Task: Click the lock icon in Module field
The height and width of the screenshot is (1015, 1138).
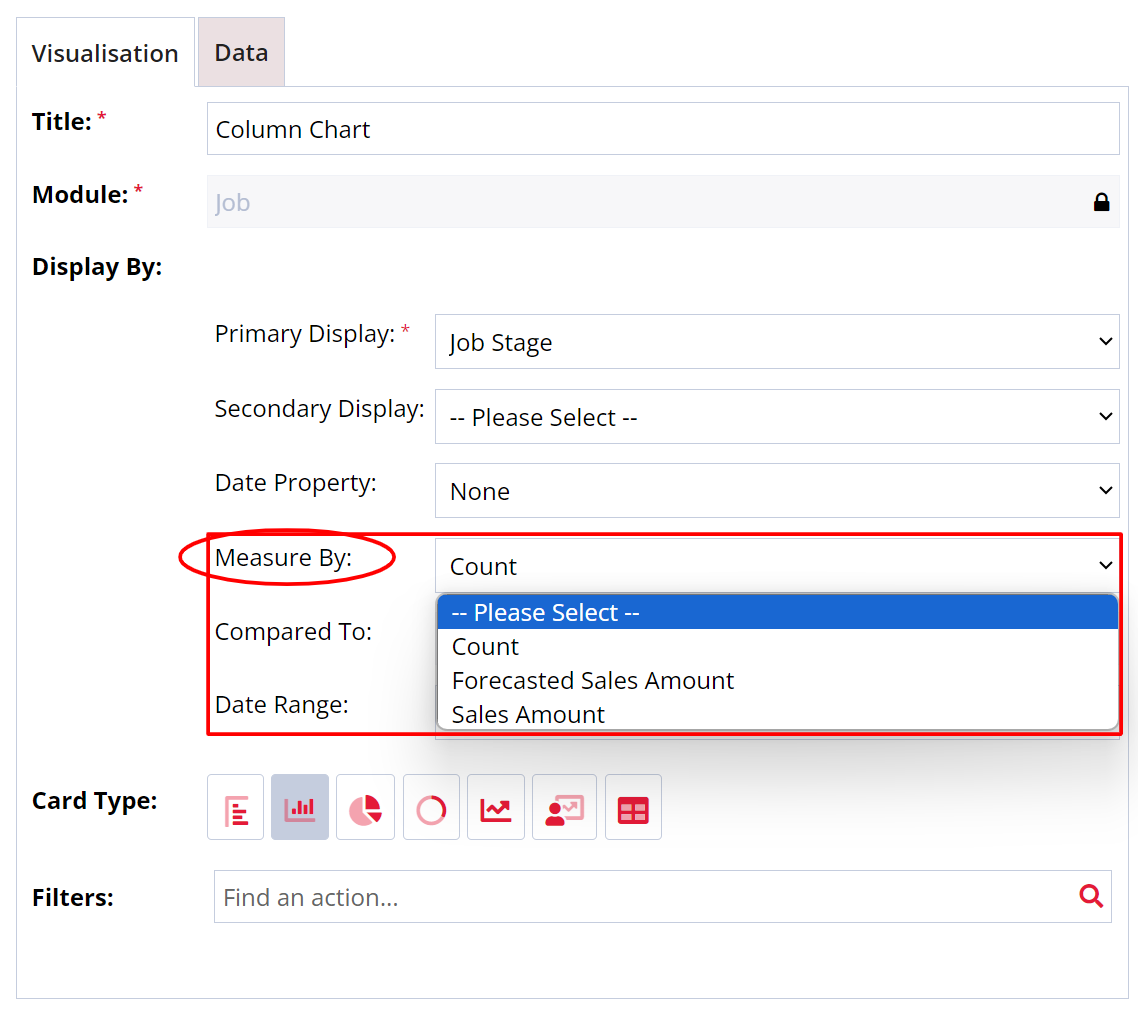Action: (x=1101, y=203)
